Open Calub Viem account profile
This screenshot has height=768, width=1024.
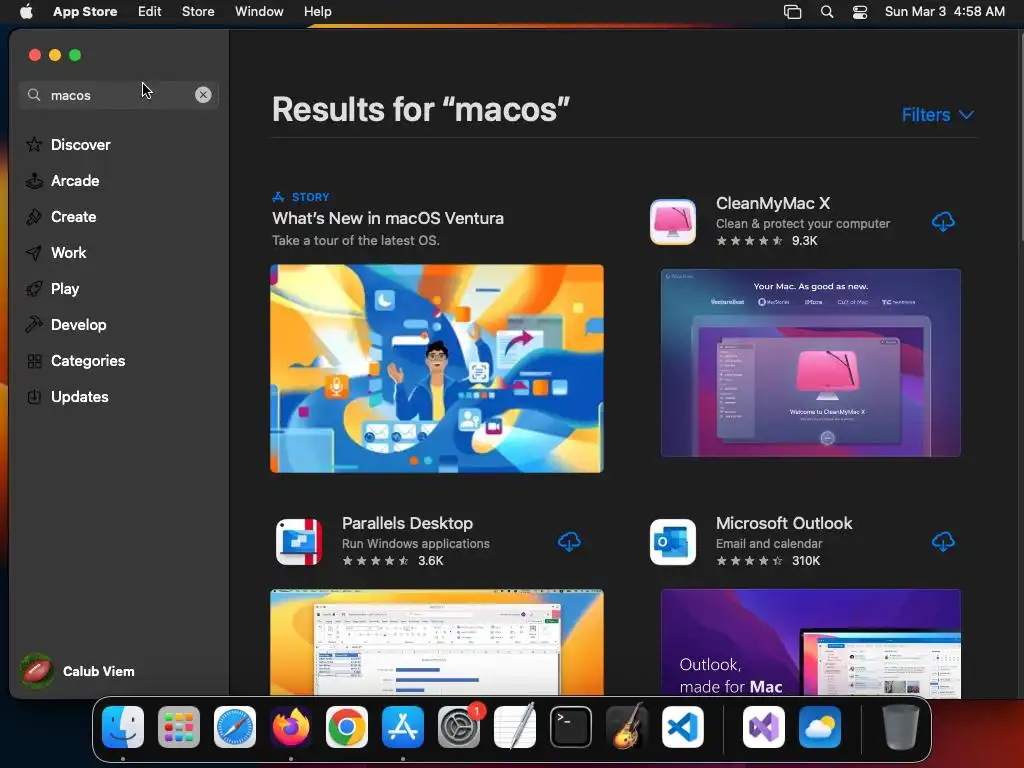(x=77, y=671)
